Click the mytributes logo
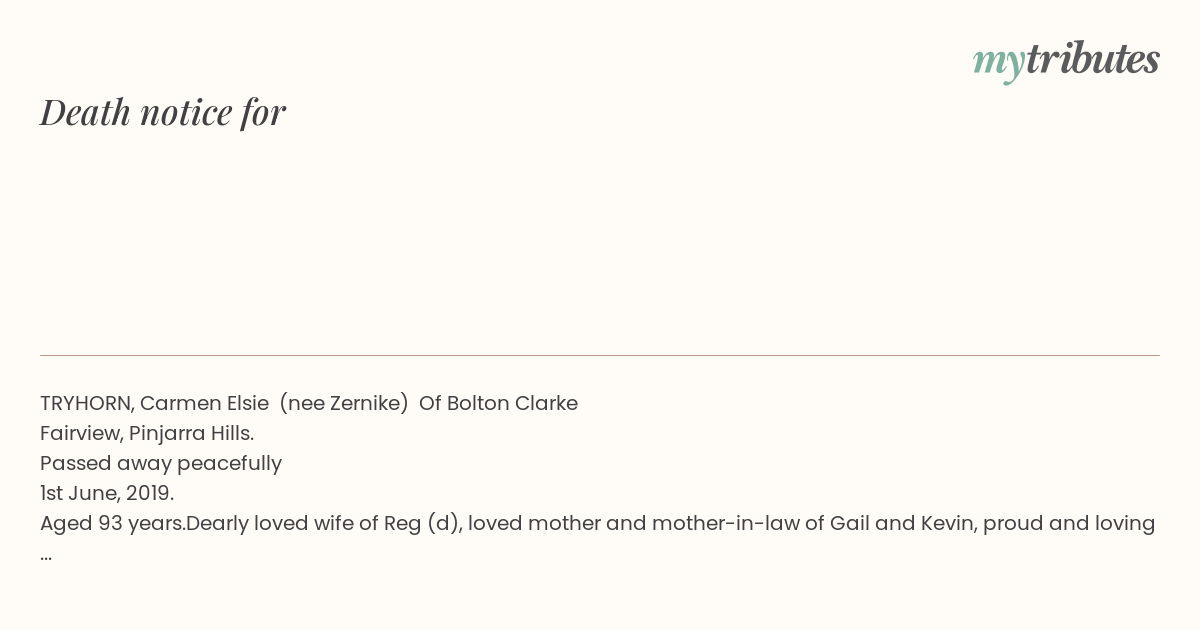Viewport: 1200px width, 630px height. tap(1066, 61)
